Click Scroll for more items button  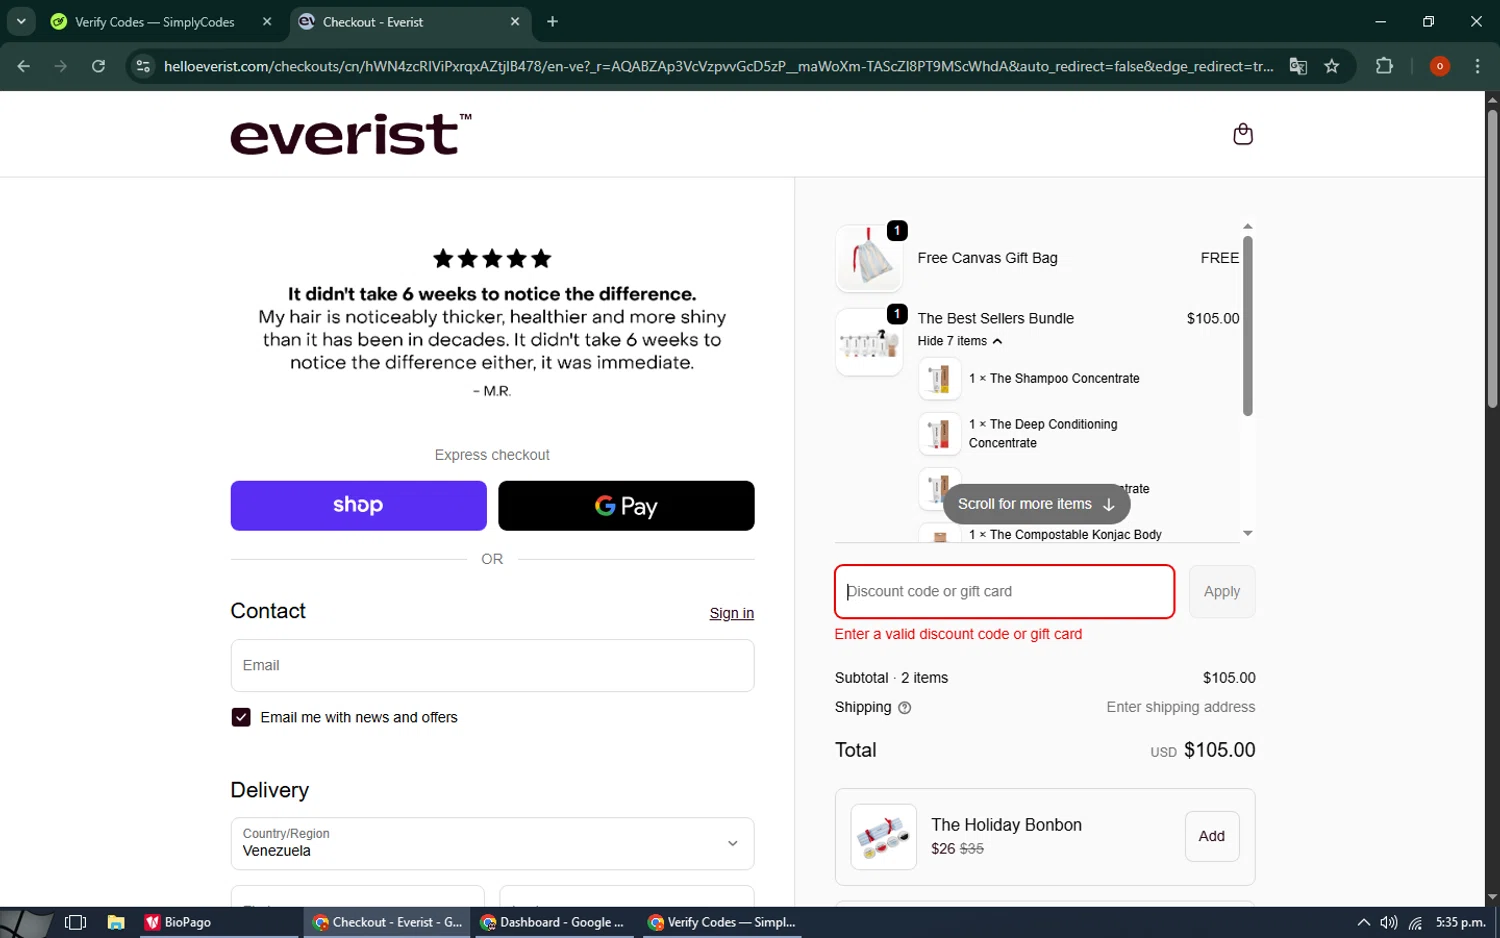tap(1036, 504)
